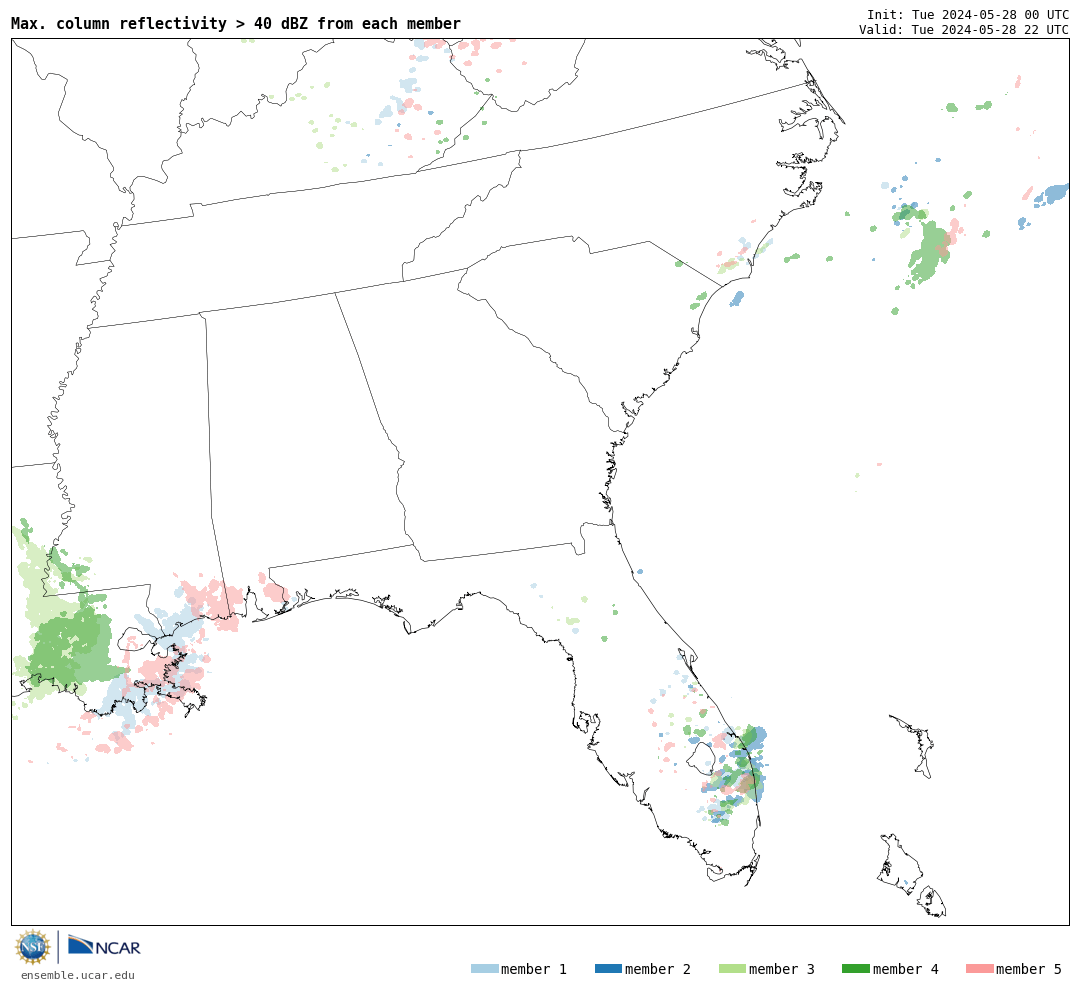Click the member 1 light blue swatch
The width and height of the screenshot is (1080, 988).
[x=484, y=968]
